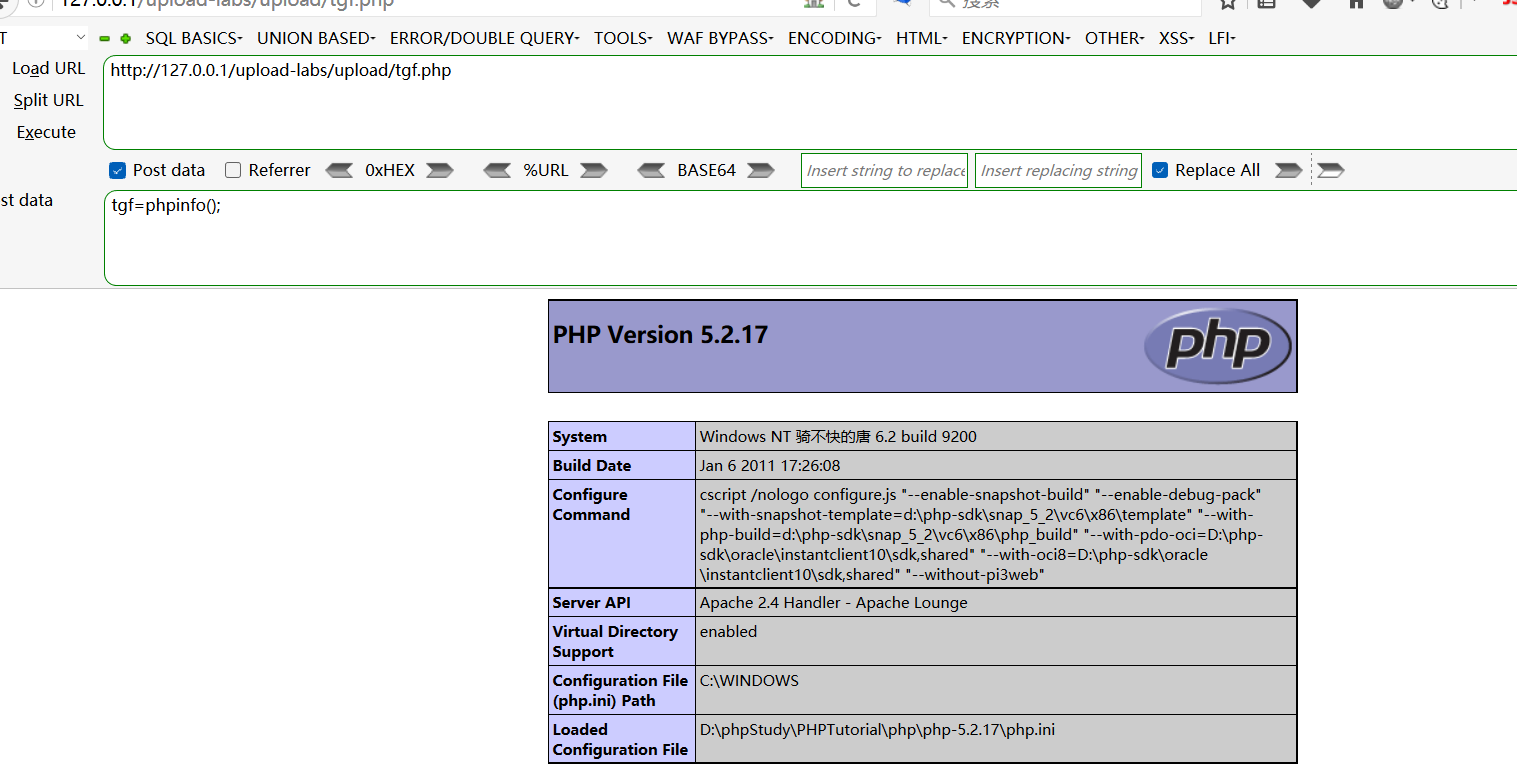This screenshot has width=1517, height=764.
Task: Open the UNION BASED dropdown menu
Action: (x=316, y=38)
